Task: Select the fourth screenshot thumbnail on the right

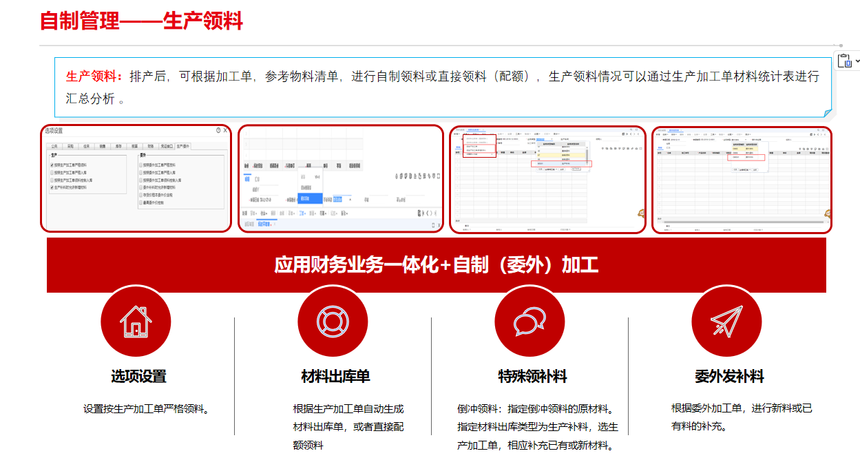Action: pyautogui.click(x=742, y=179)
